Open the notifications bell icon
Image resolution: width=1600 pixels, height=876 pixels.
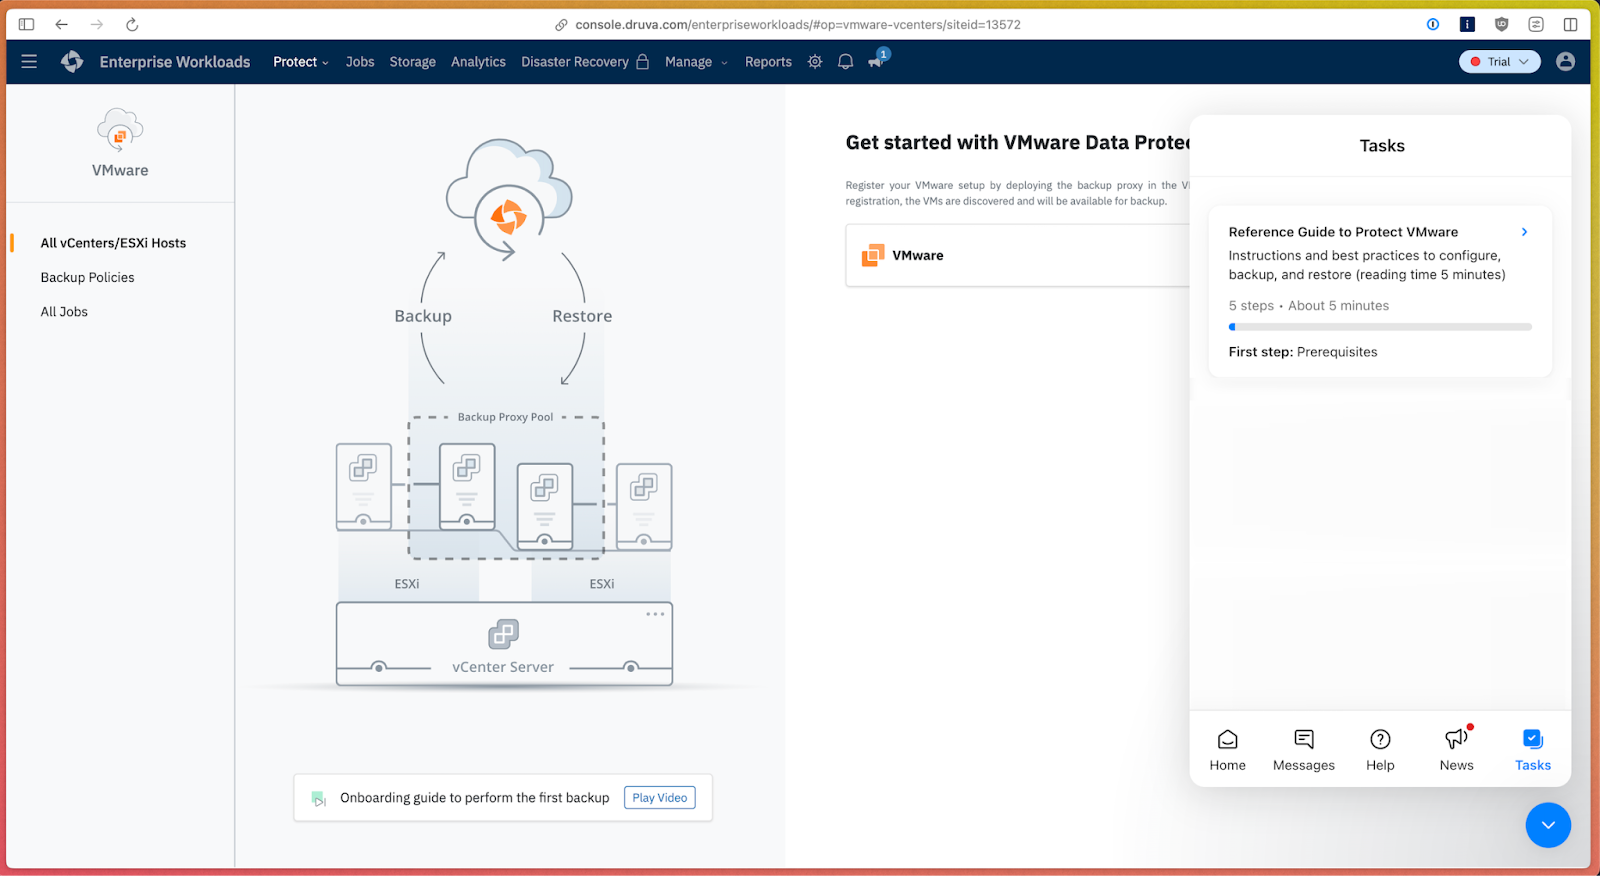coord(845,62)
